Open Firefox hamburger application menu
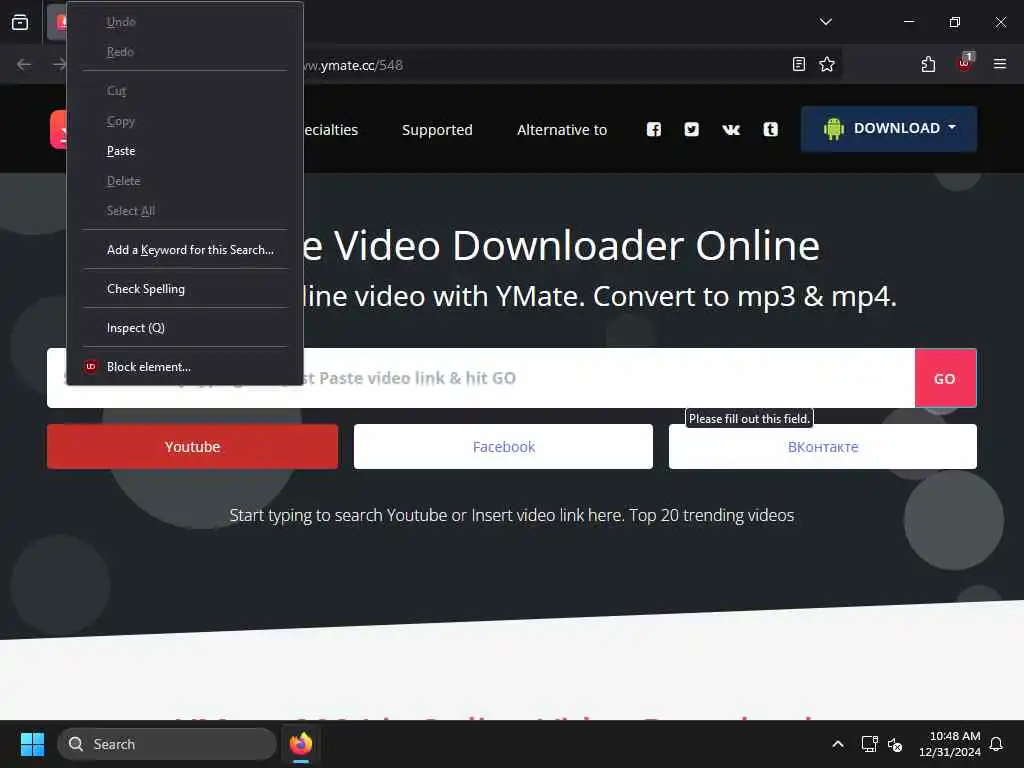 1000,64
